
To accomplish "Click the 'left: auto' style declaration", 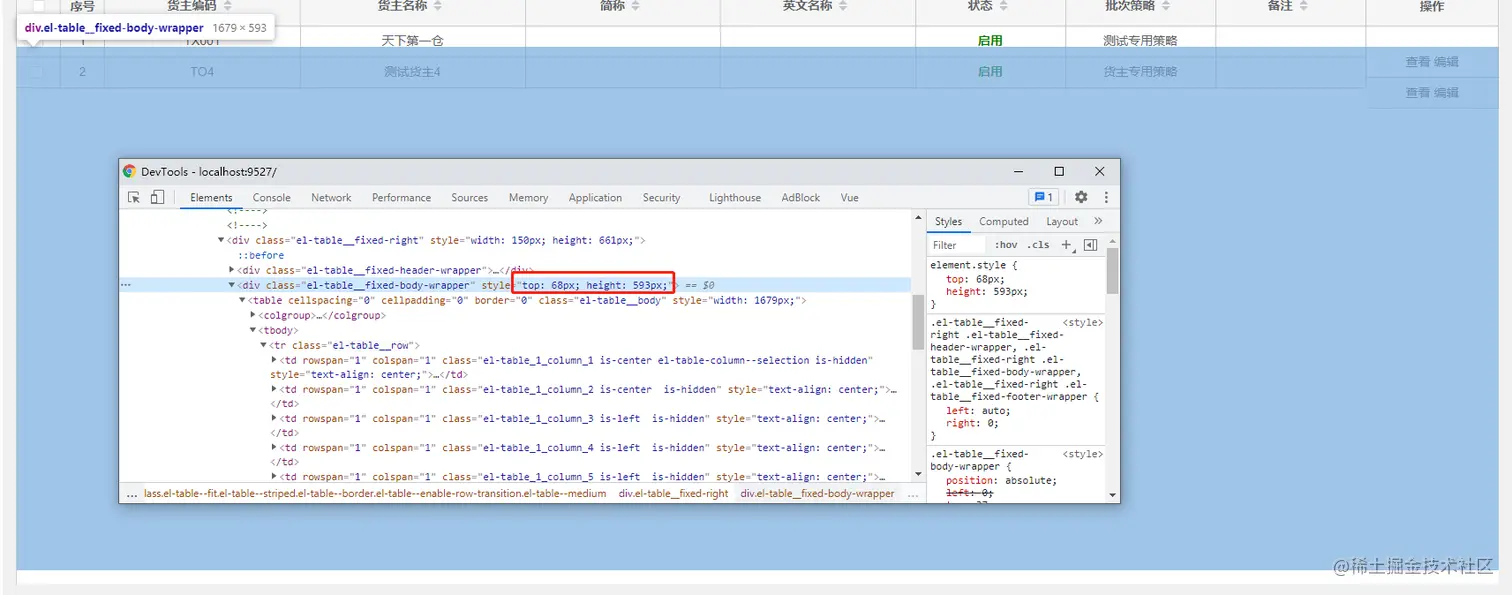I will 978,411.
